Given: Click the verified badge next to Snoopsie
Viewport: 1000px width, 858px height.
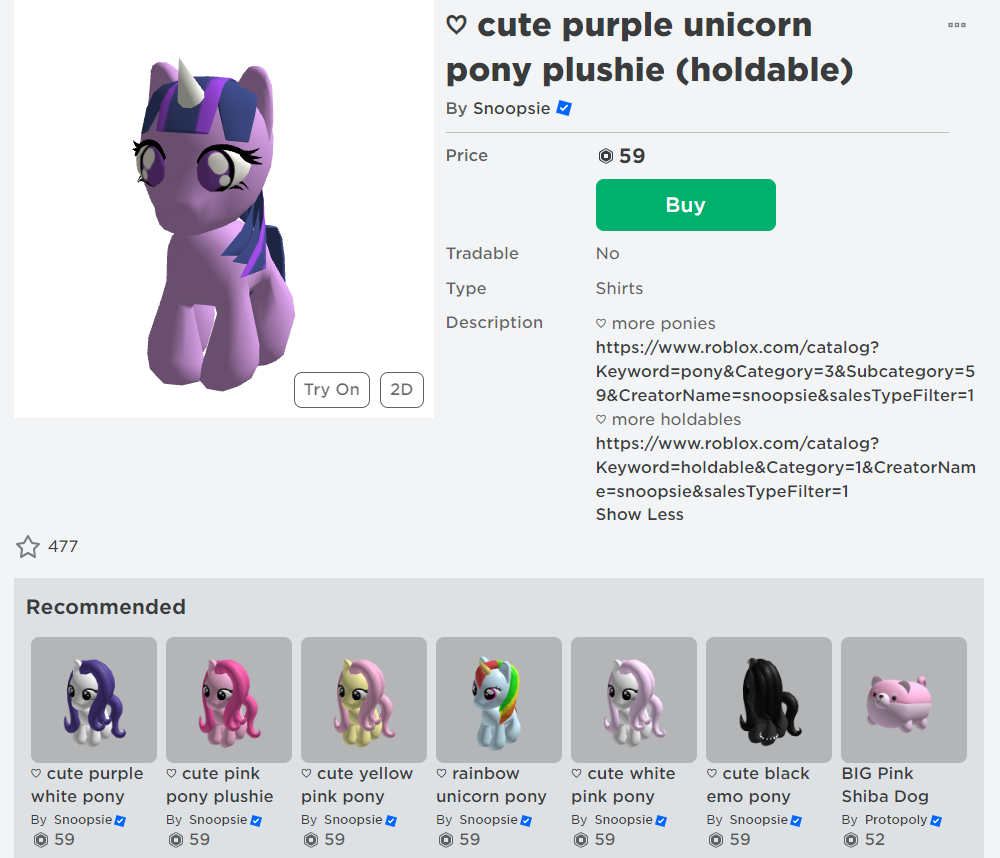Looking at the screenshot, I should click(564, 108).
